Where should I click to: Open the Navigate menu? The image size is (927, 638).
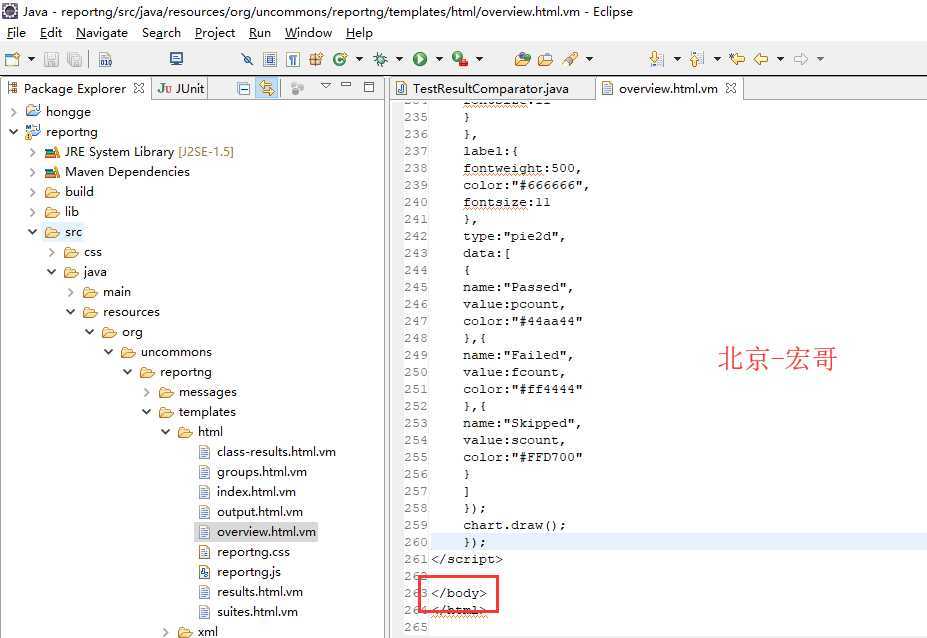[102, 33]
